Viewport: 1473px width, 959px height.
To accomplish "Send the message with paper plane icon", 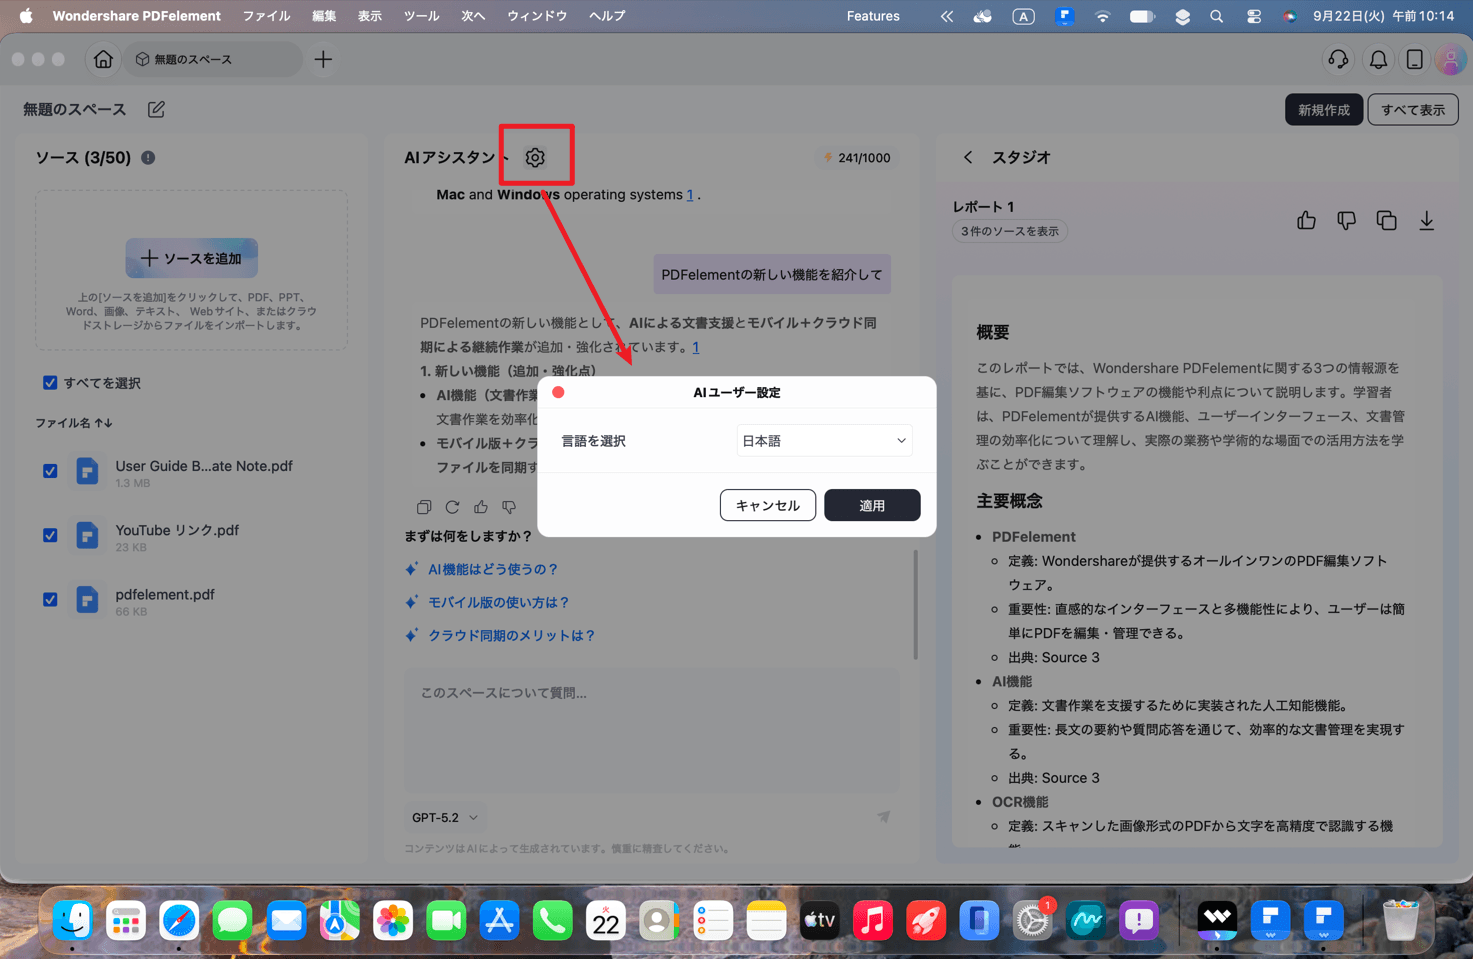I will pos(883,817).
